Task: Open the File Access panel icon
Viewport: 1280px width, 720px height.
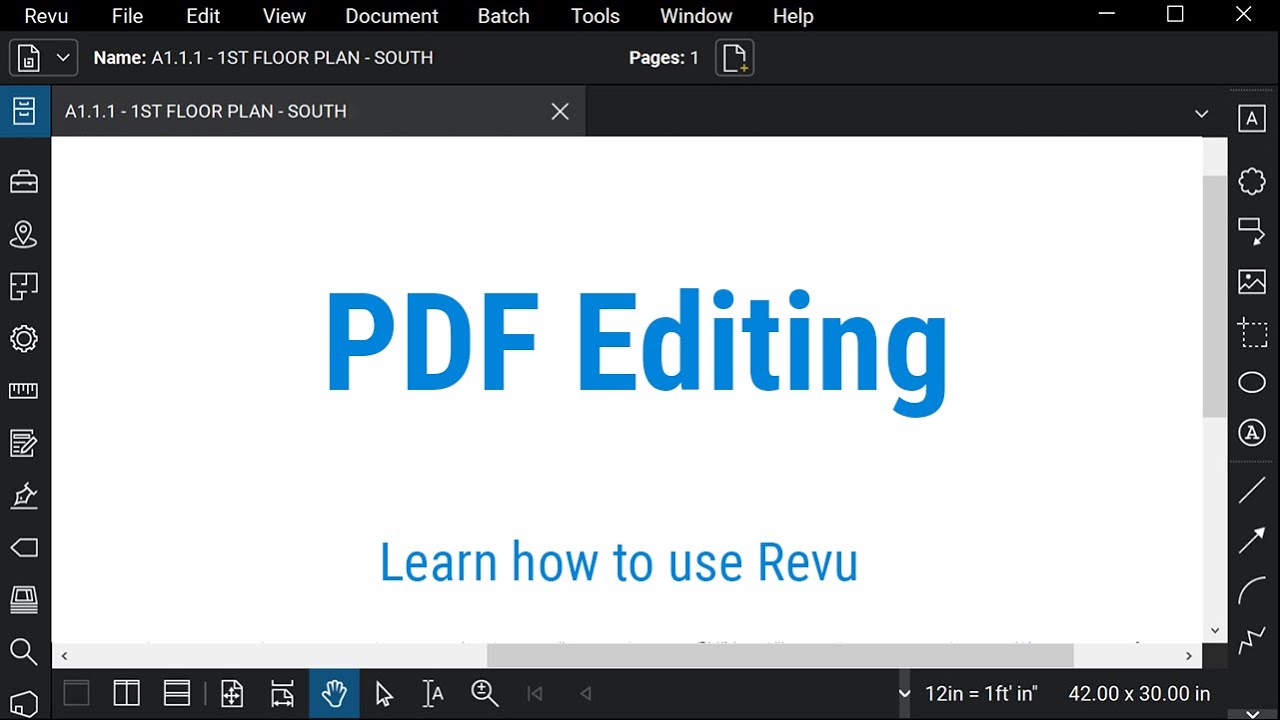Action: [24, 110]
